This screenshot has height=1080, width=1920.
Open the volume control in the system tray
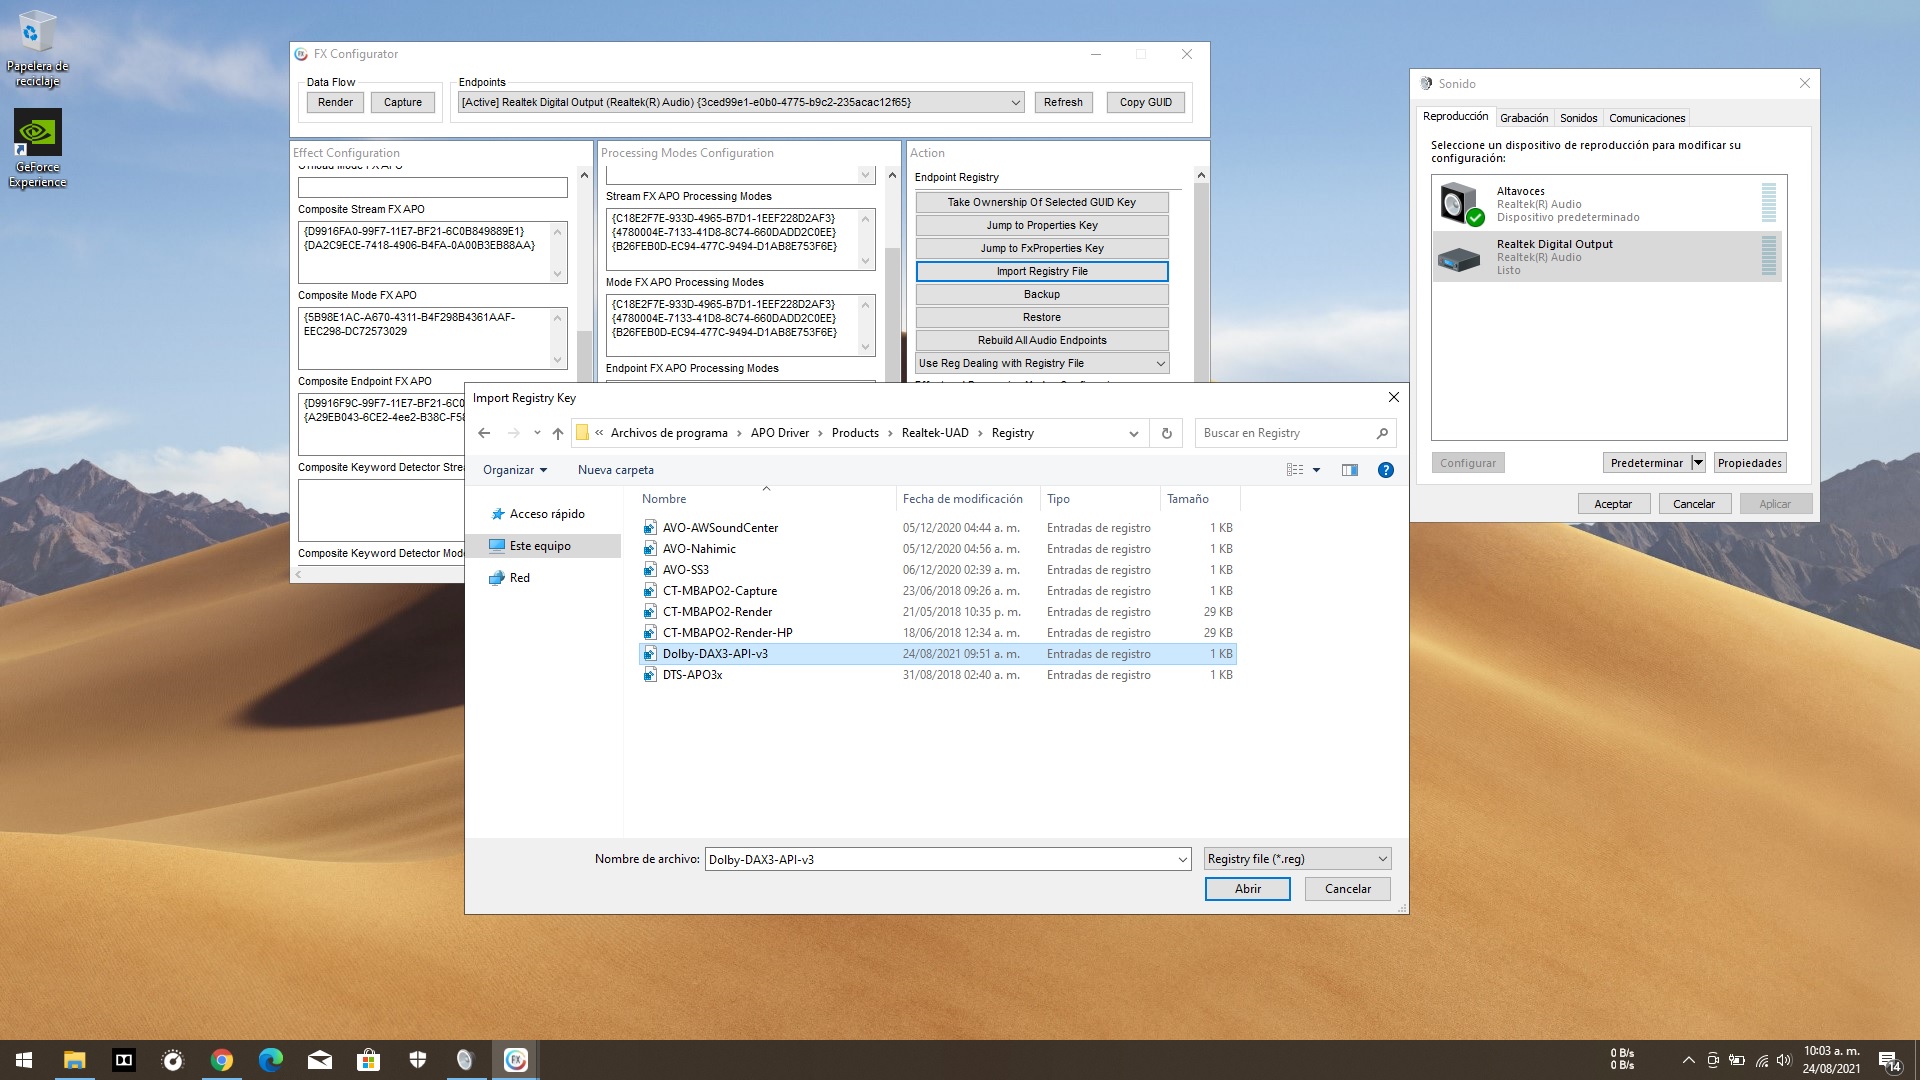[x=1784, y=1060]
